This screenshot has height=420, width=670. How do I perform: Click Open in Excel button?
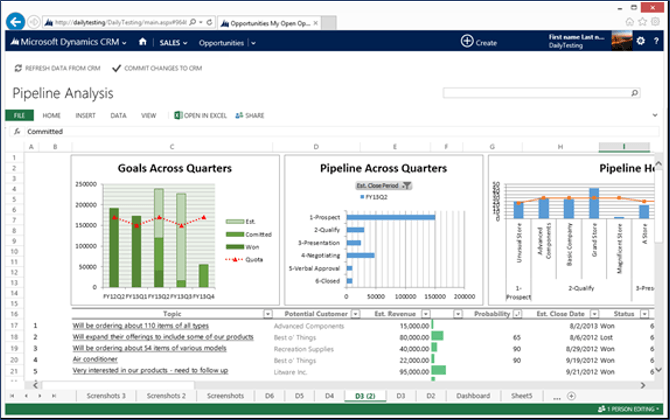click(200, 115)
